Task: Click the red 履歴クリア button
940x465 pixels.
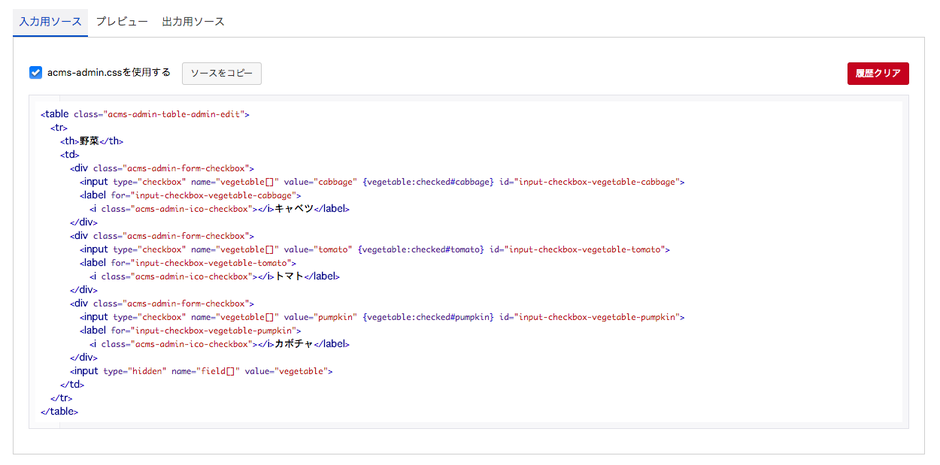Action: tap(877, 73)
